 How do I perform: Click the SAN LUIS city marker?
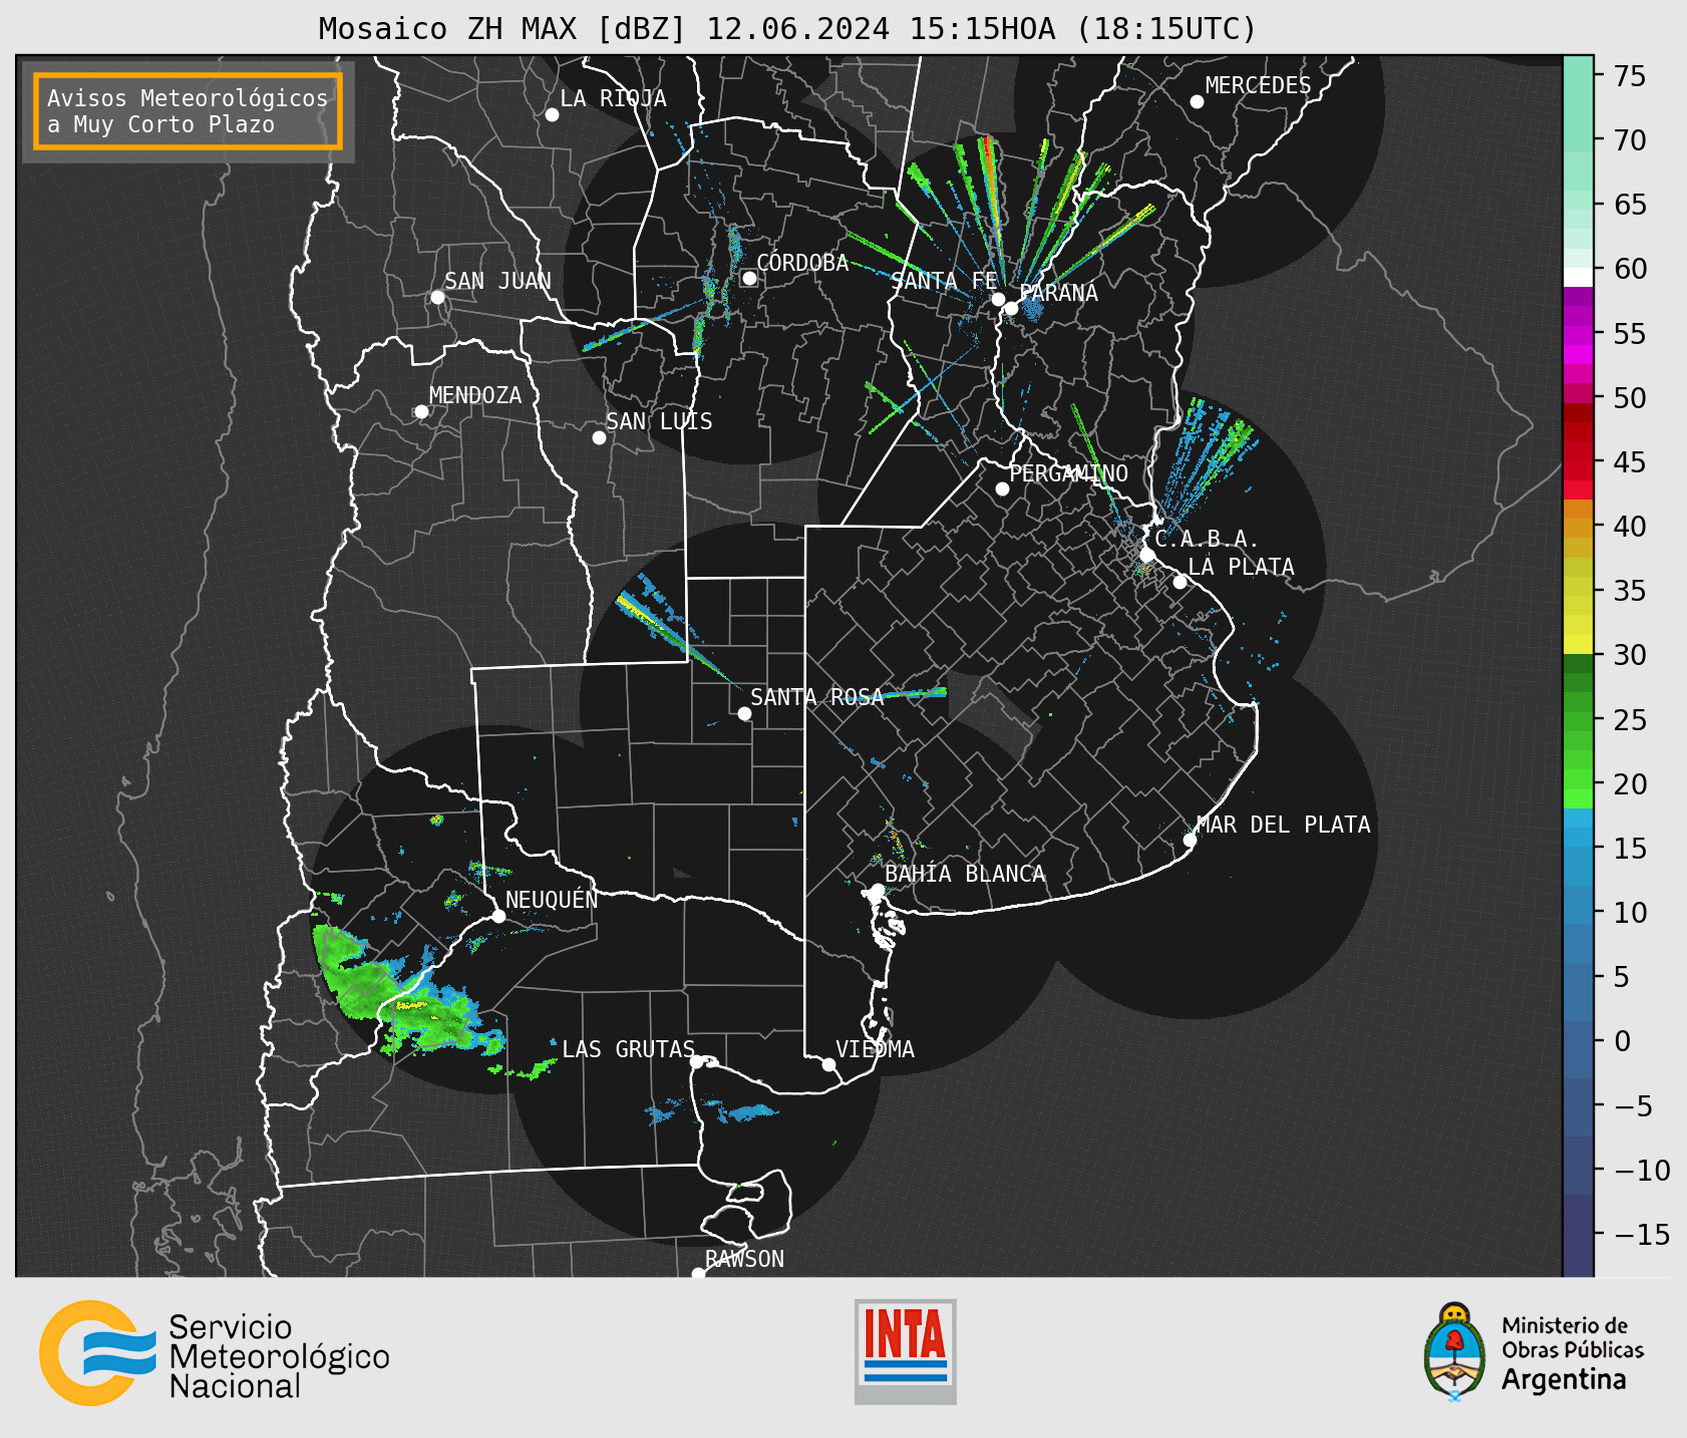coord(599,438)
